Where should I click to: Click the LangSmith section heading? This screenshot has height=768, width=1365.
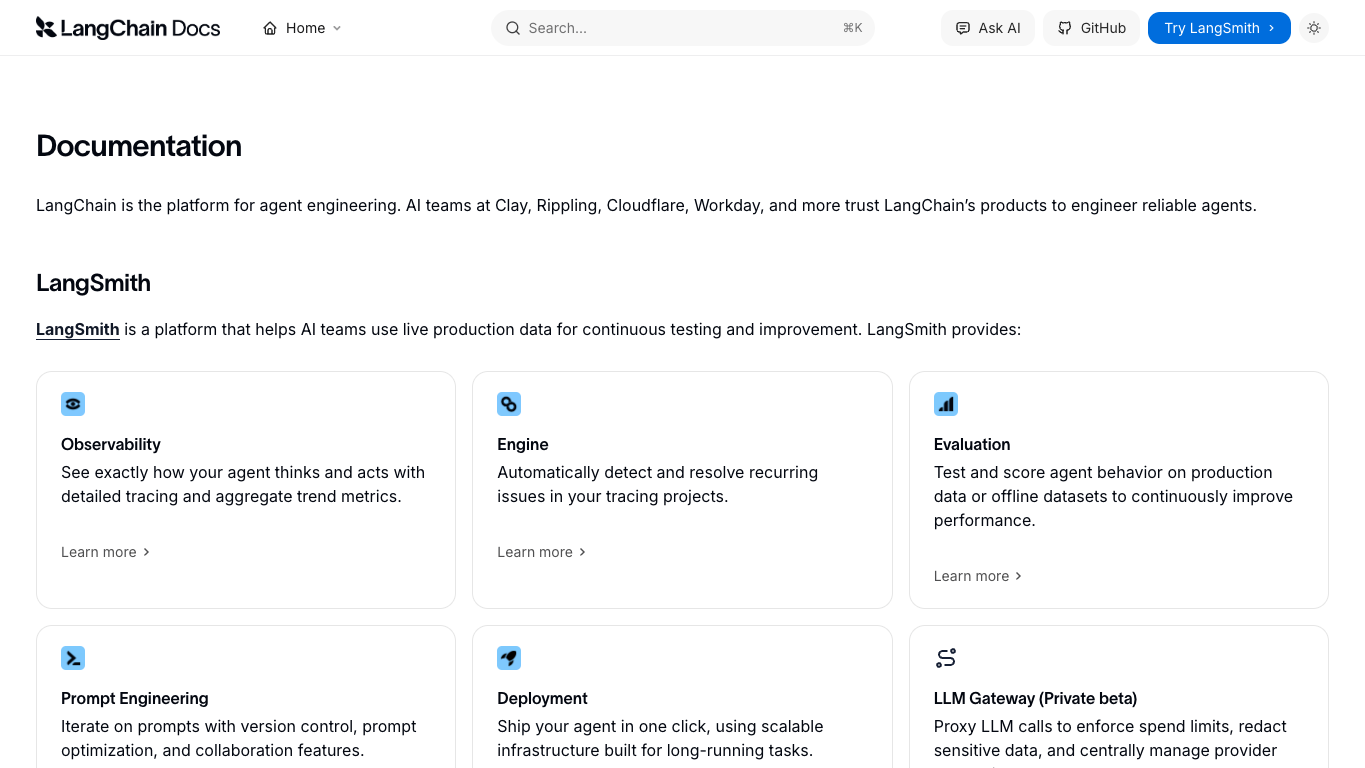(x=93, y=283)
